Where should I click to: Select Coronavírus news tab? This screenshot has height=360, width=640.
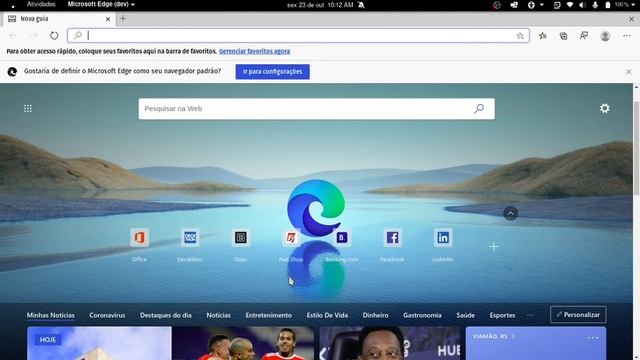[107, 315]
